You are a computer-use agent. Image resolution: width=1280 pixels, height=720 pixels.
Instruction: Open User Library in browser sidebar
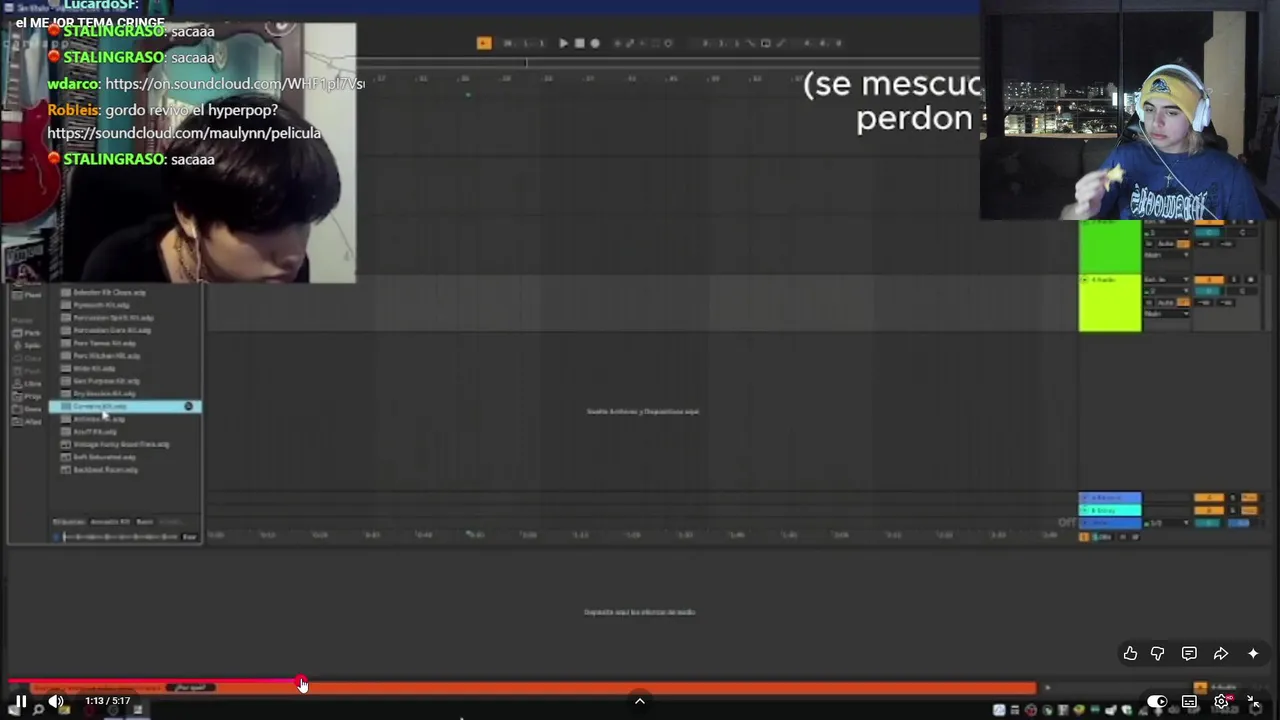pyautogui.click(x=27, y=383)
